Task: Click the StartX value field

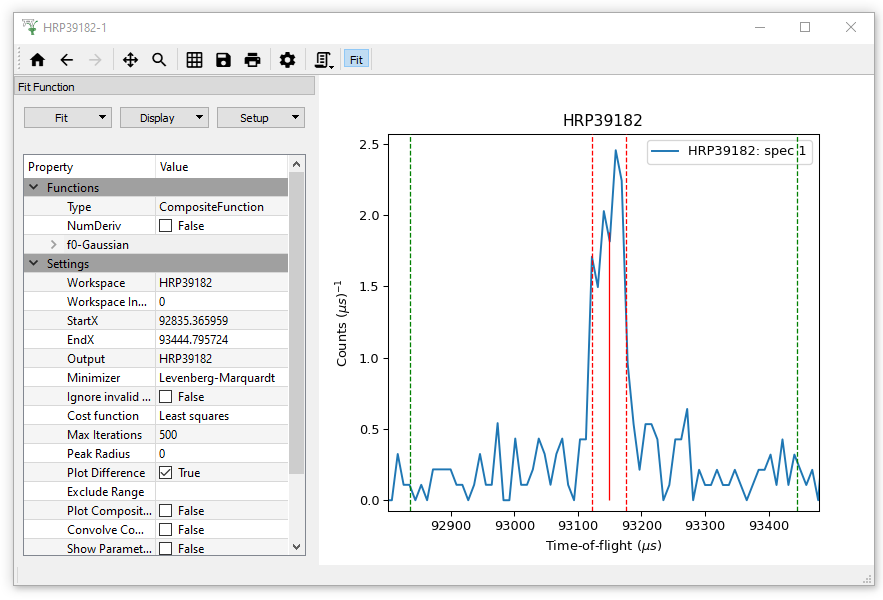Action: click(x=221, y=321)
